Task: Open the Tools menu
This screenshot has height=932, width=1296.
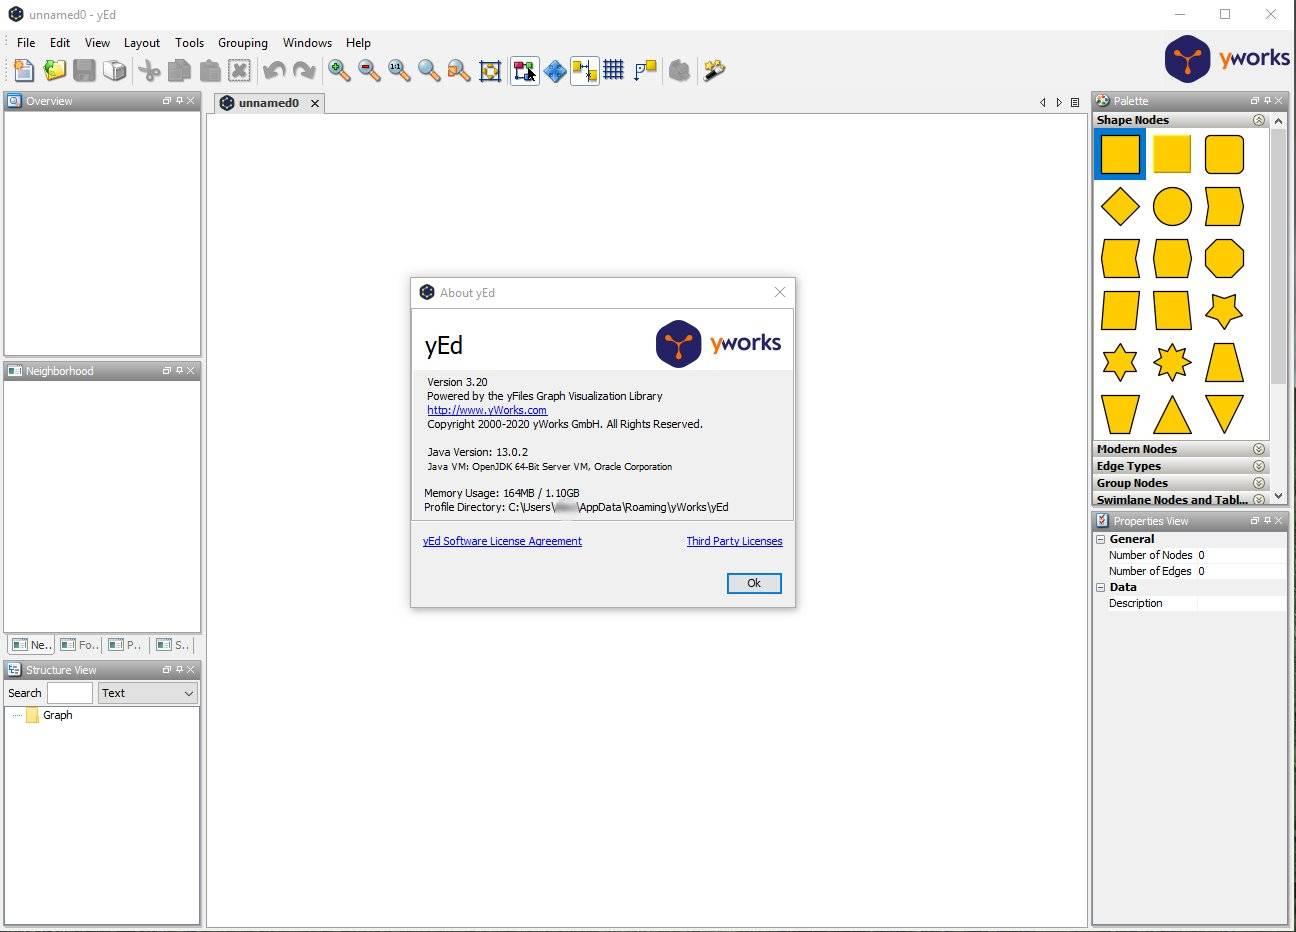Action: (x=189, y=43)
